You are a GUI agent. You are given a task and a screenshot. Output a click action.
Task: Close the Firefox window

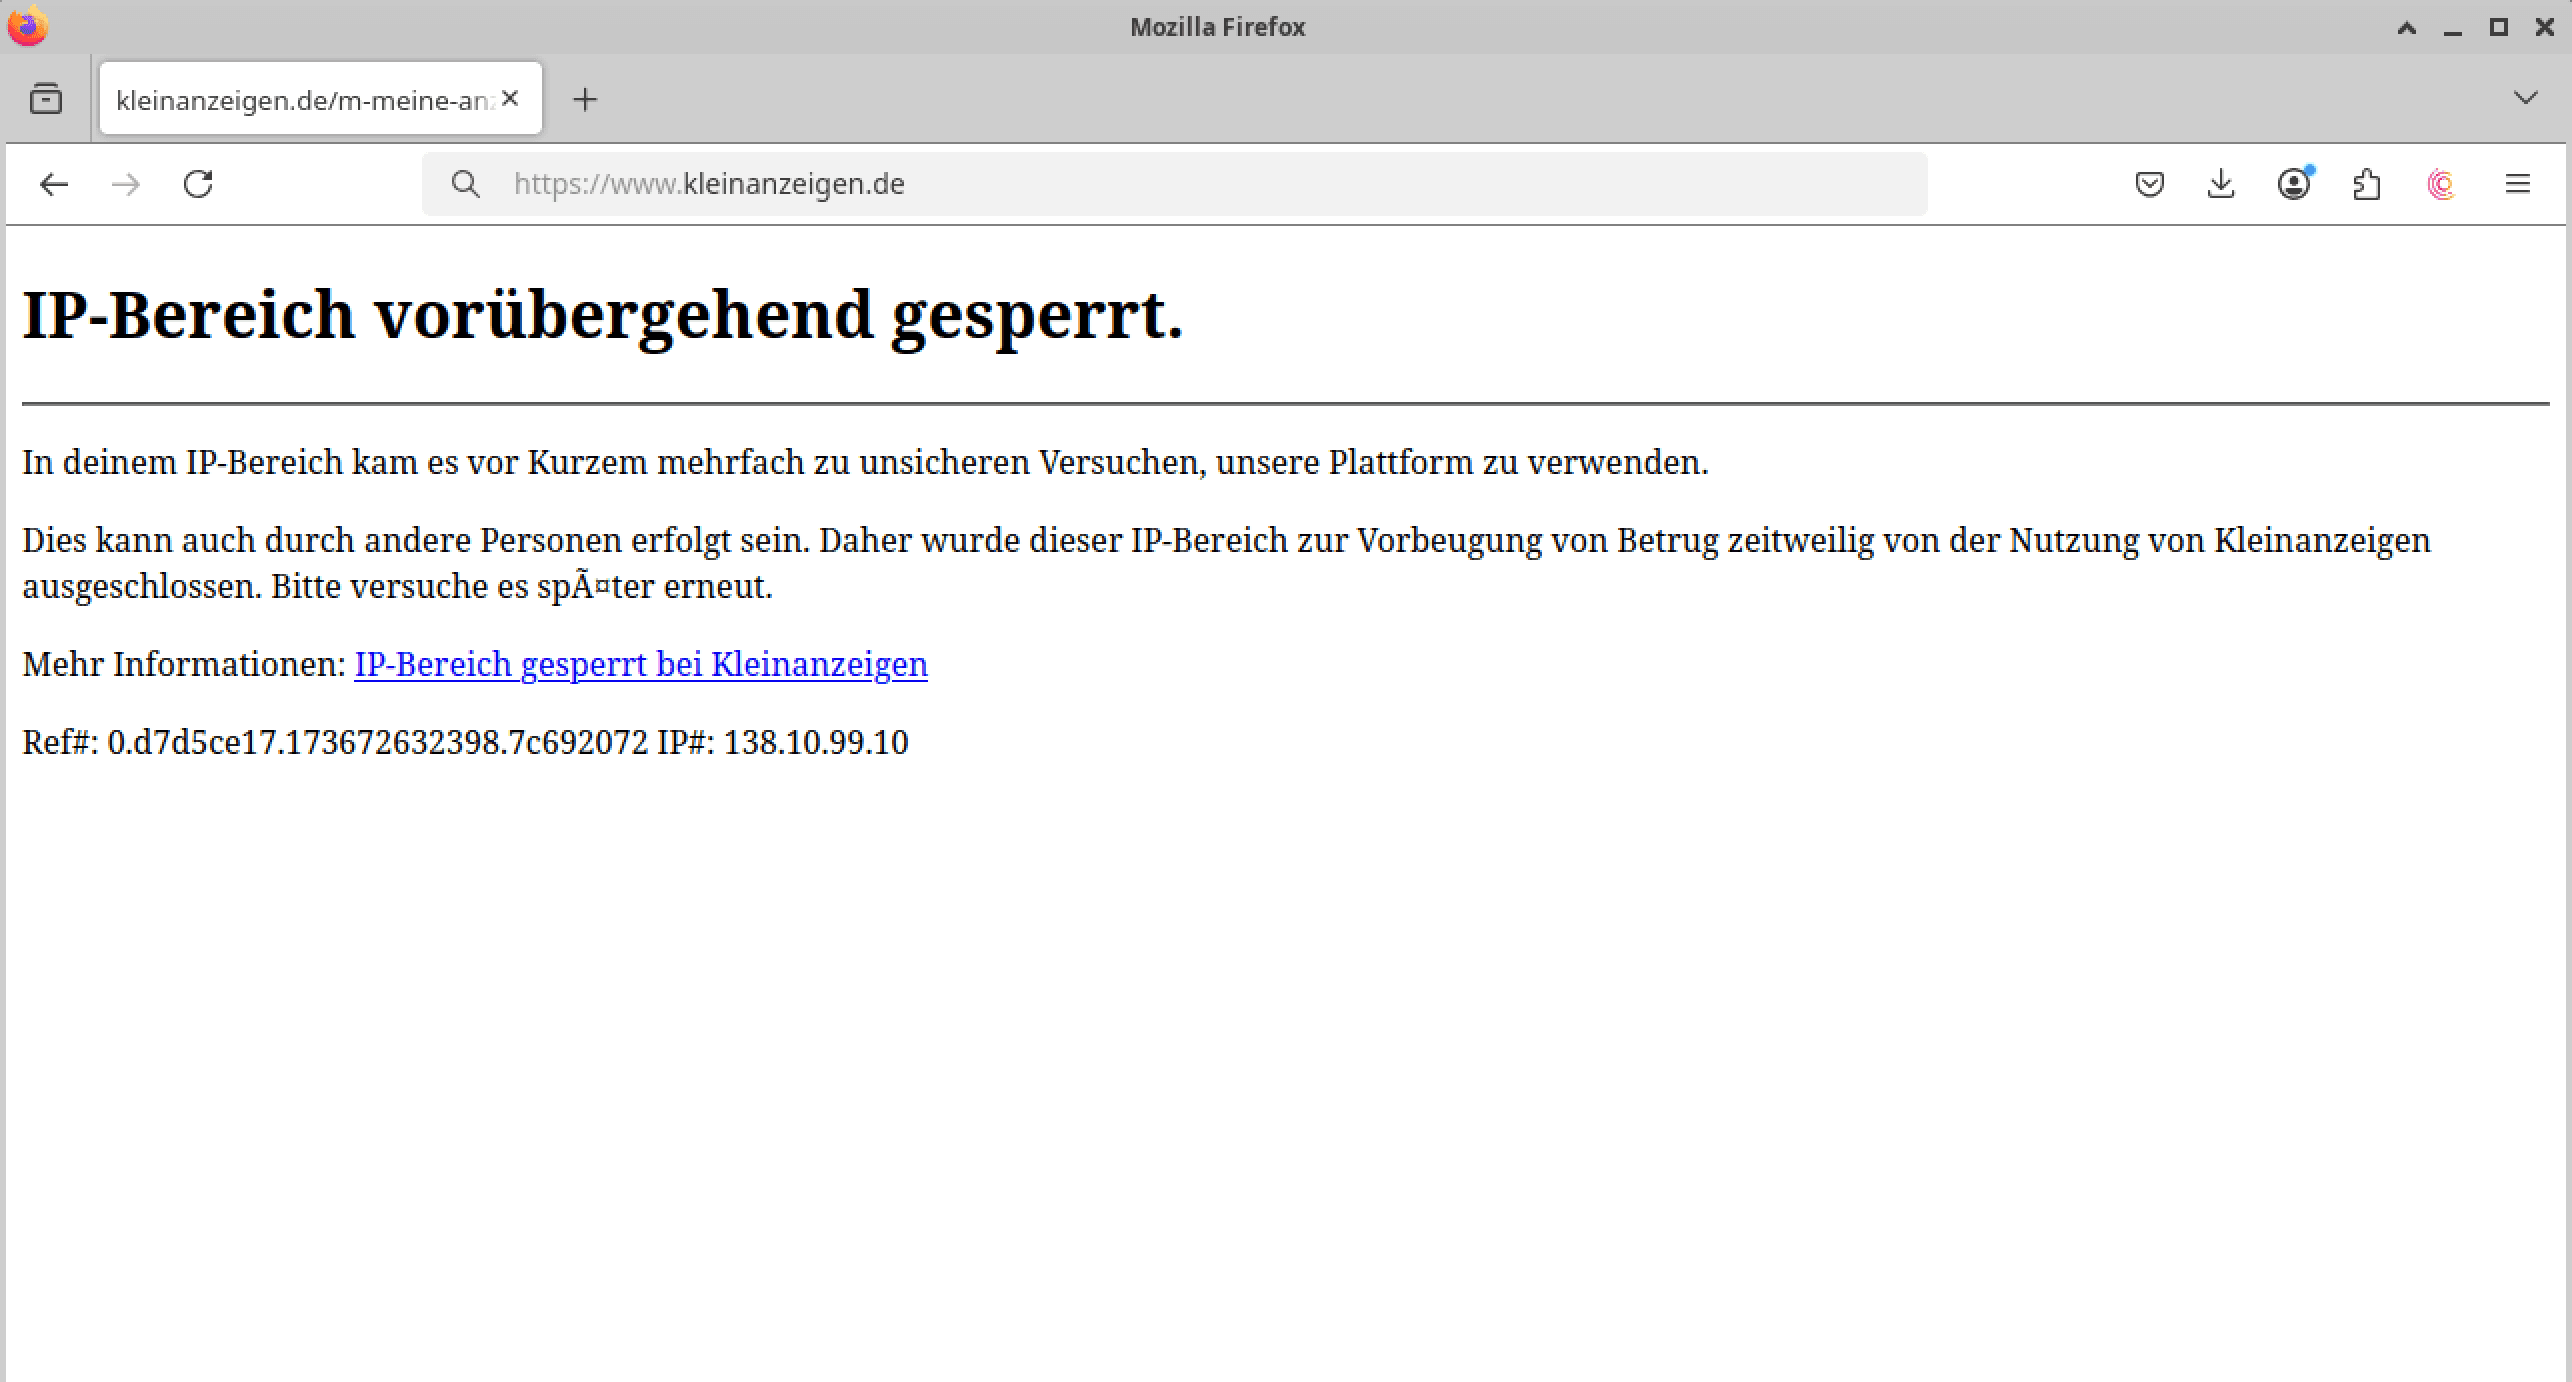coord(2545,28)
